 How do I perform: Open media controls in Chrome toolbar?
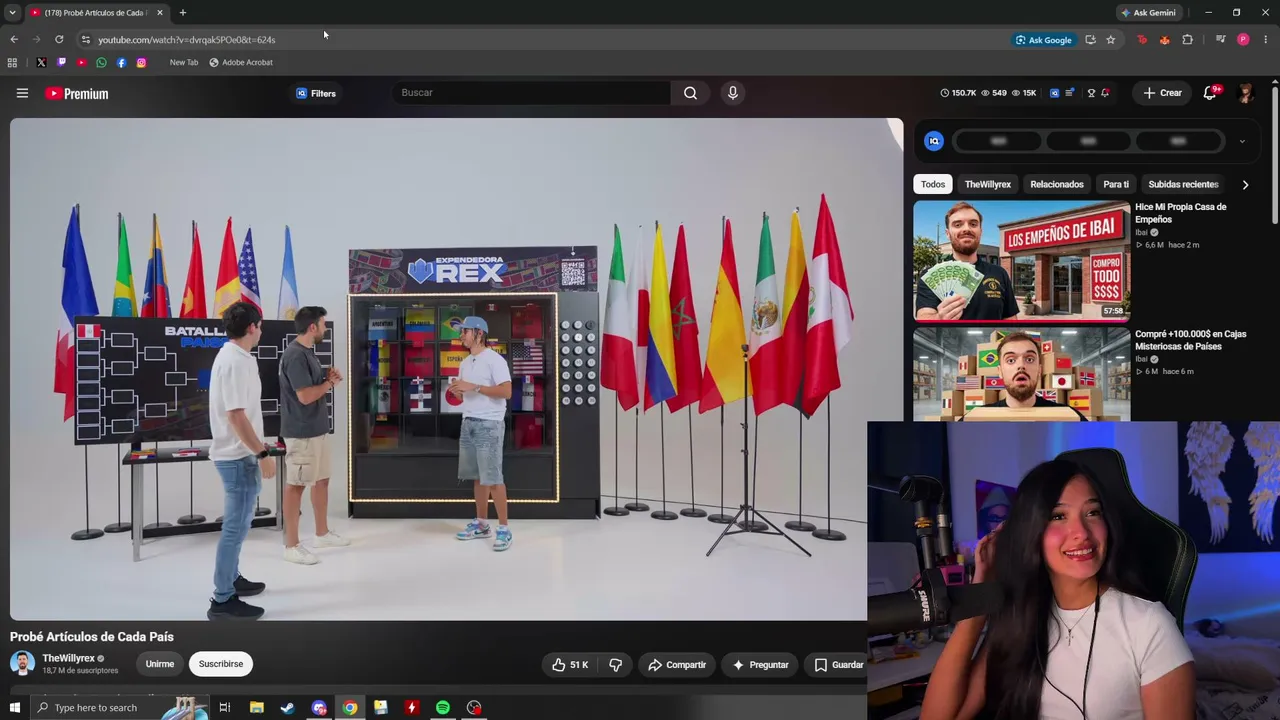click(x=1220, y=40)
